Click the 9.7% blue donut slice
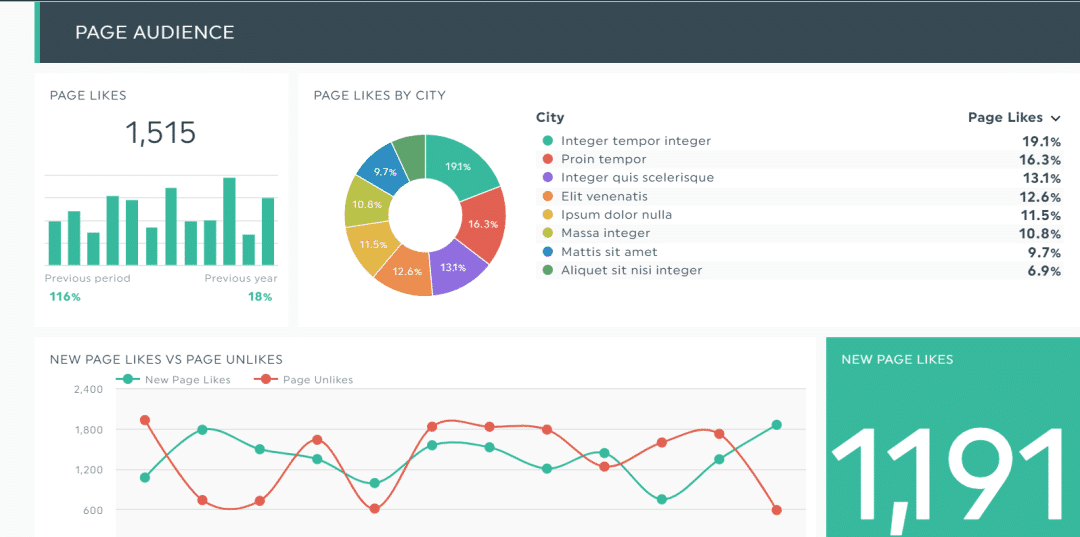 [x=383, y=171]
